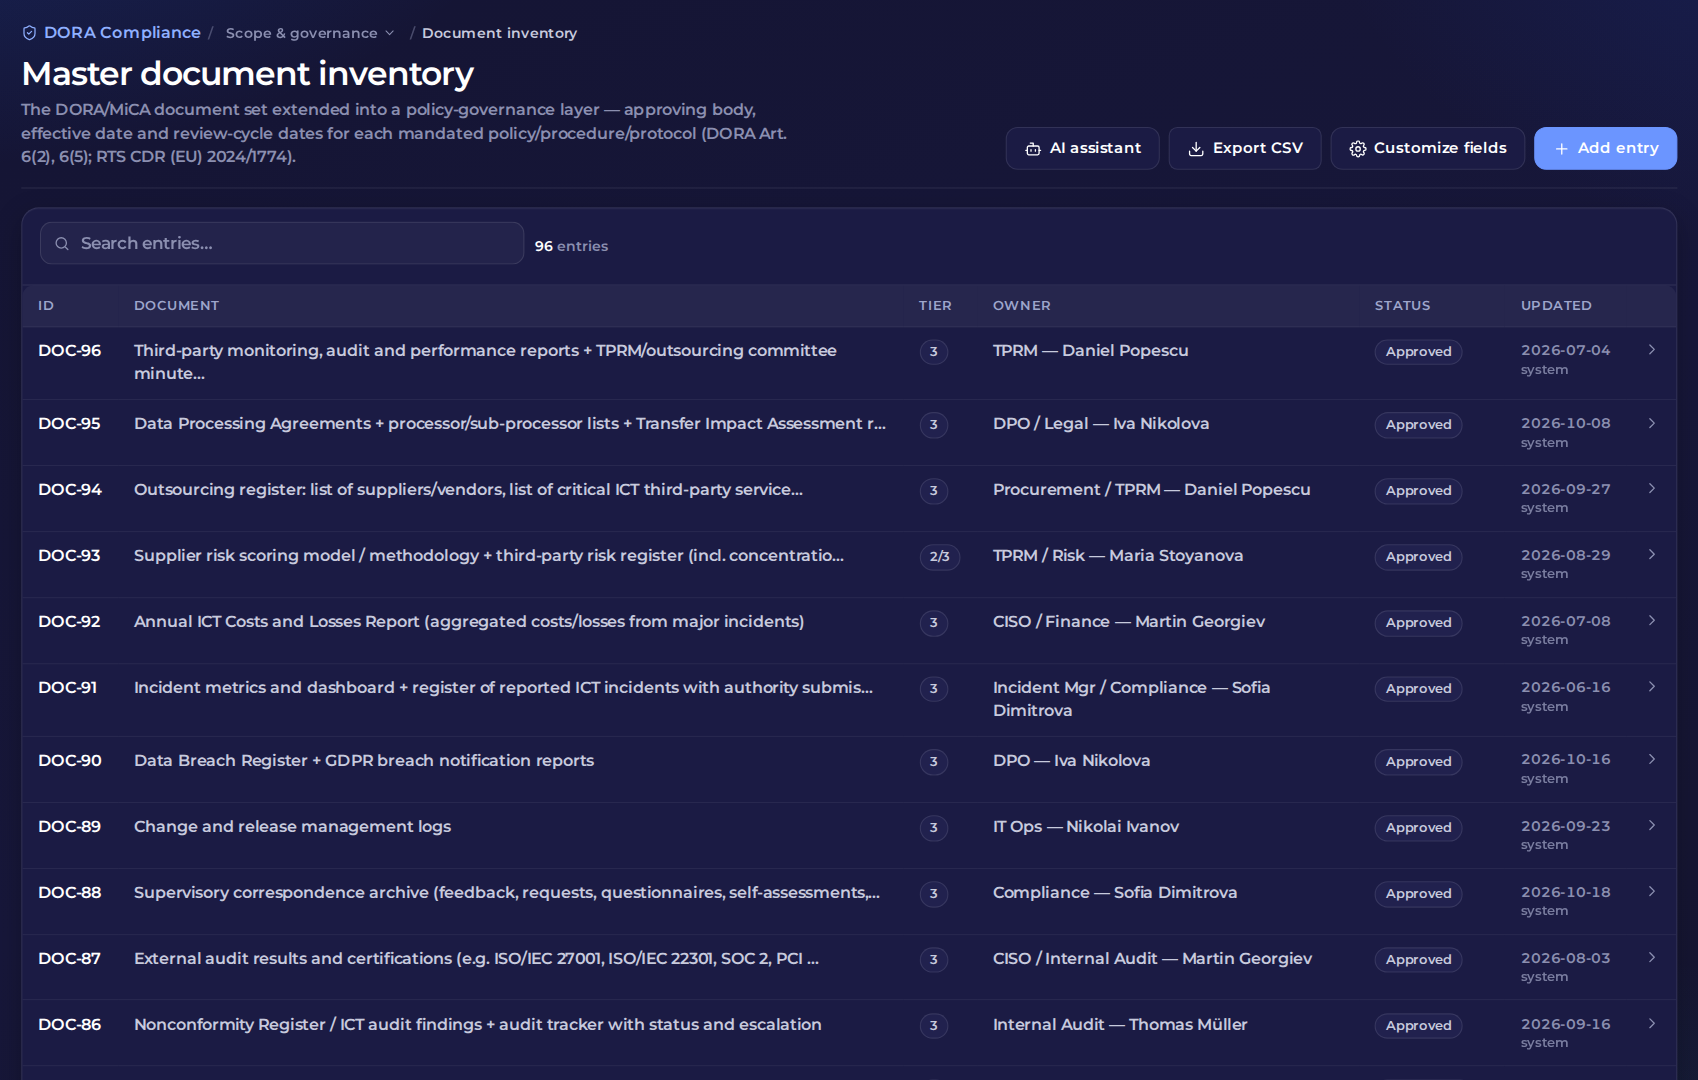Select the DOC-96 ID cell

(70, 351)
